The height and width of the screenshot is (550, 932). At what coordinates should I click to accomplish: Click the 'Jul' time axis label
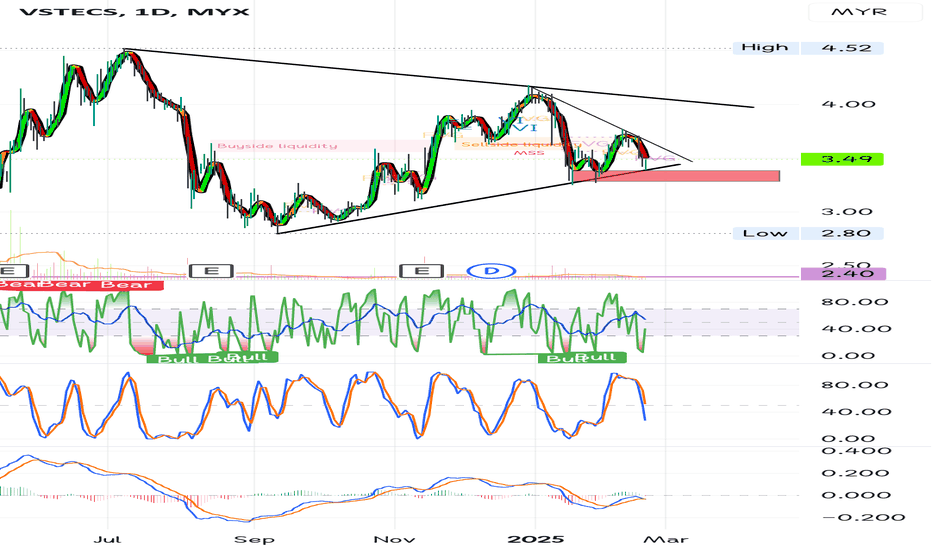(x=108, y=539)
